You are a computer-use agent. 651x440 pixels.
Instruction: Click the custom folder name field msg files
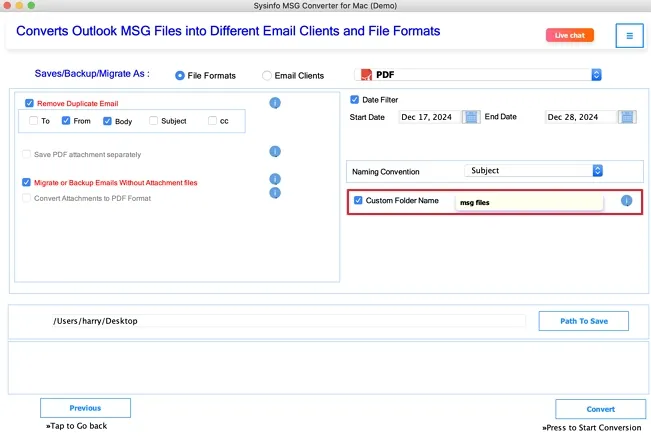(529, 203)
